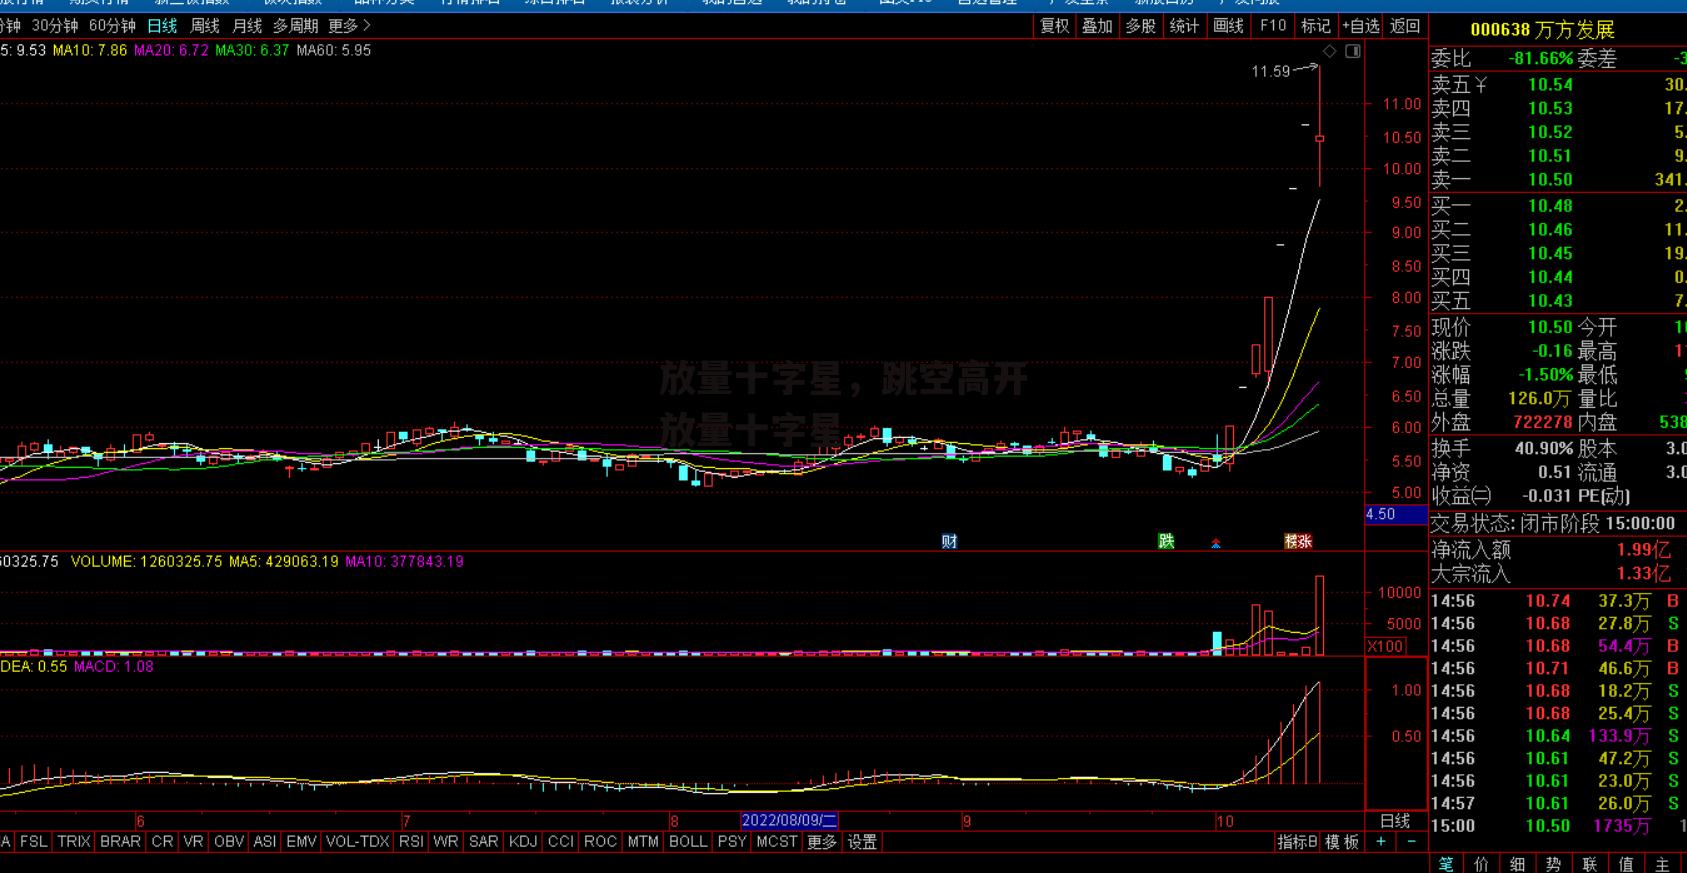Click the 2022/08/09 date marker
Image resolution: width=1687 pixels, height=873 pixels.
789,821
